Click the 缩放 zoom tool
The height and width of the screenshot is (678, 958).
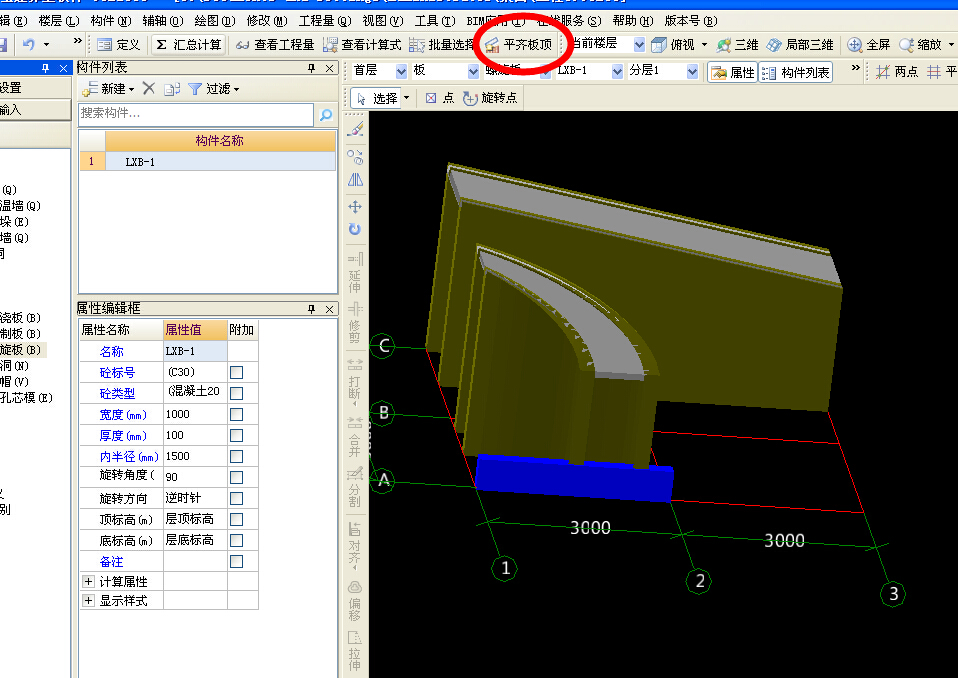tap(920, 45)
